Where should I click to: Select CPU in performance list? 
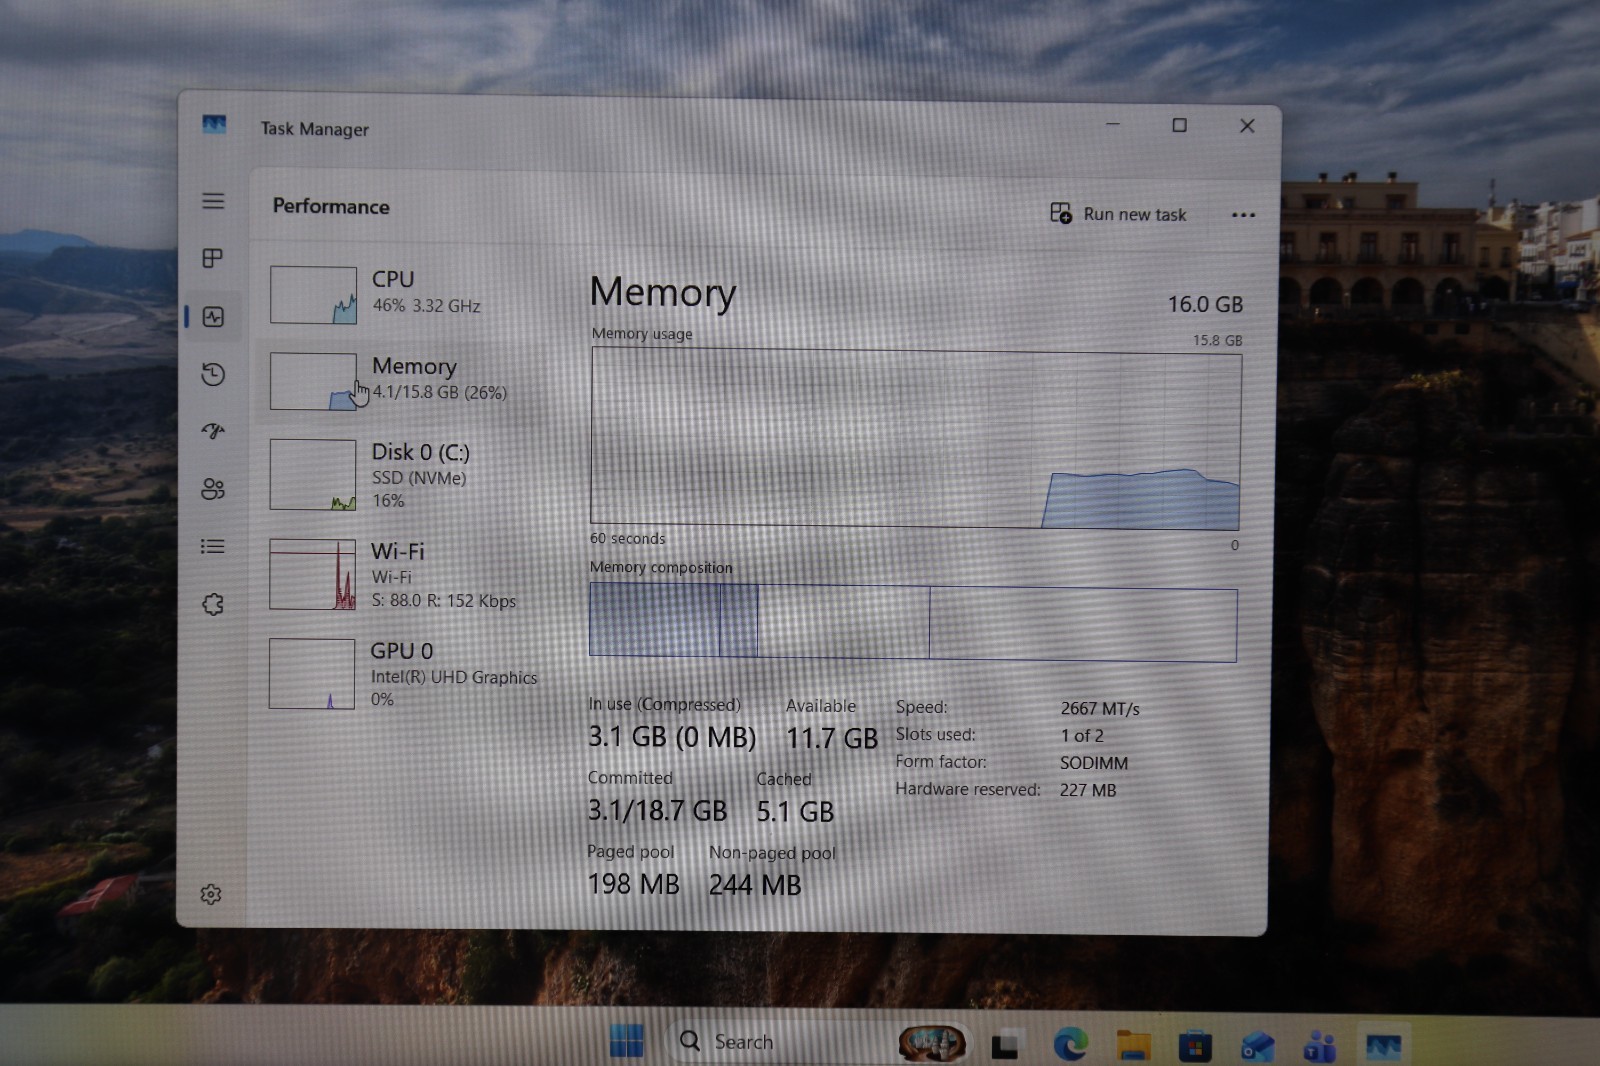pyautogui.click(x=410, y=294)
